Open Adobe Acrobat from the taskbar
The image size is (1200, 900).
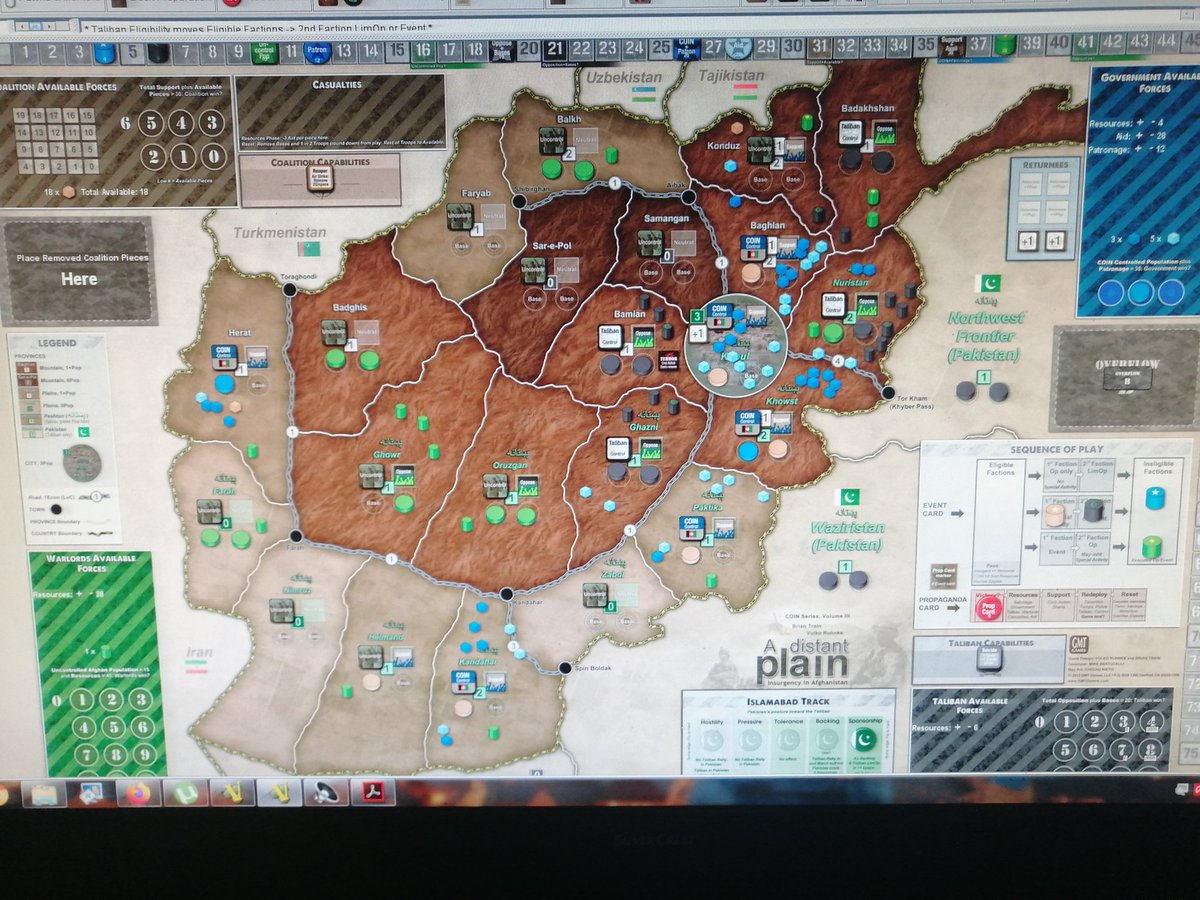372,792
